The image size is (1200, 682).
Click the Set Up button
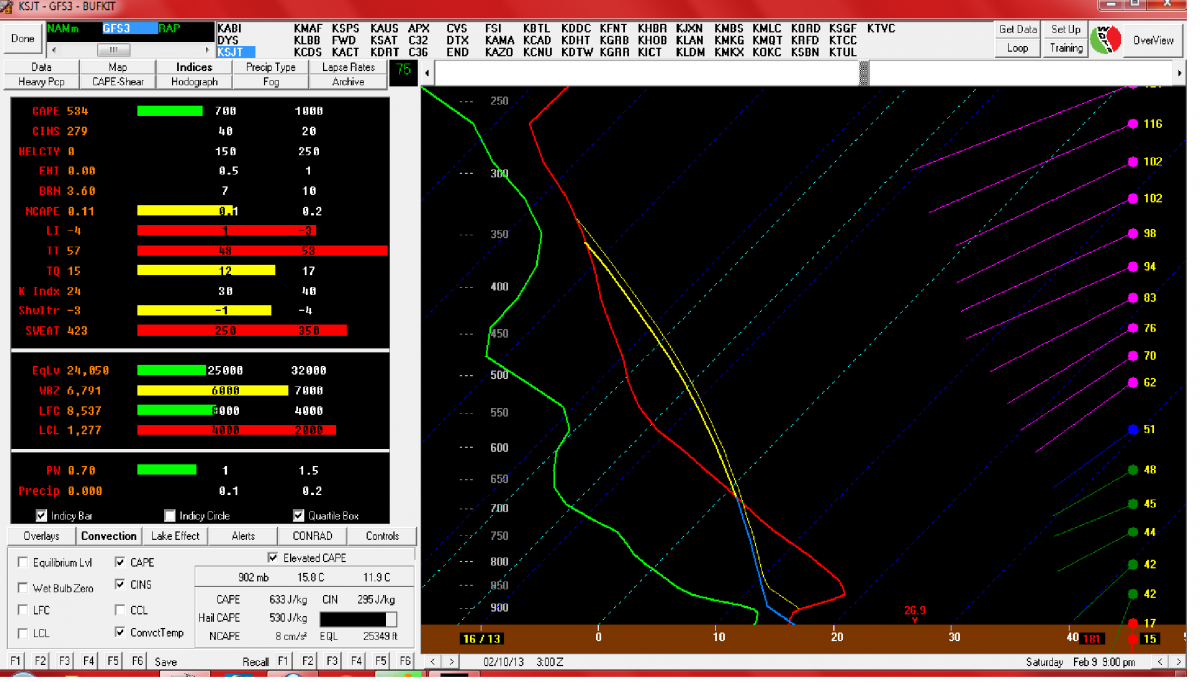click(1066, 29)
